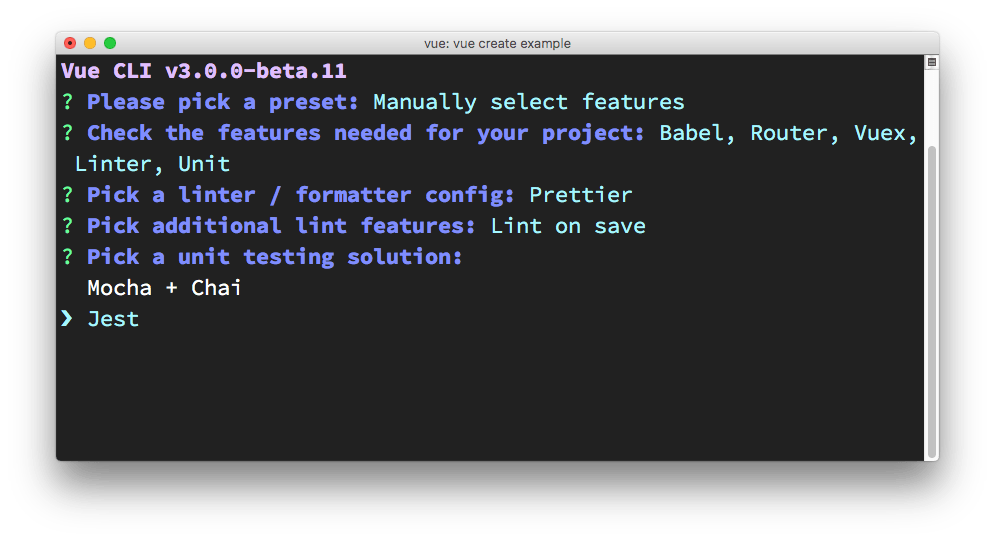Screen dimensions: 995x541
Task: Click the question mark before unit testing prompt
Action: [67, 257]
